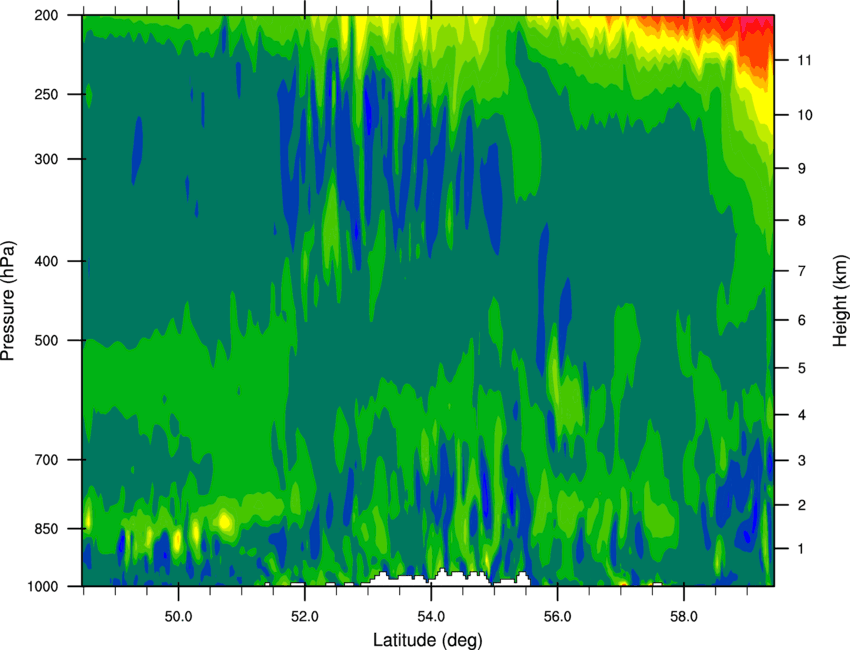Click the 4 km height label
This screenshot has height=650, width=850.
[x=801, y=415]
